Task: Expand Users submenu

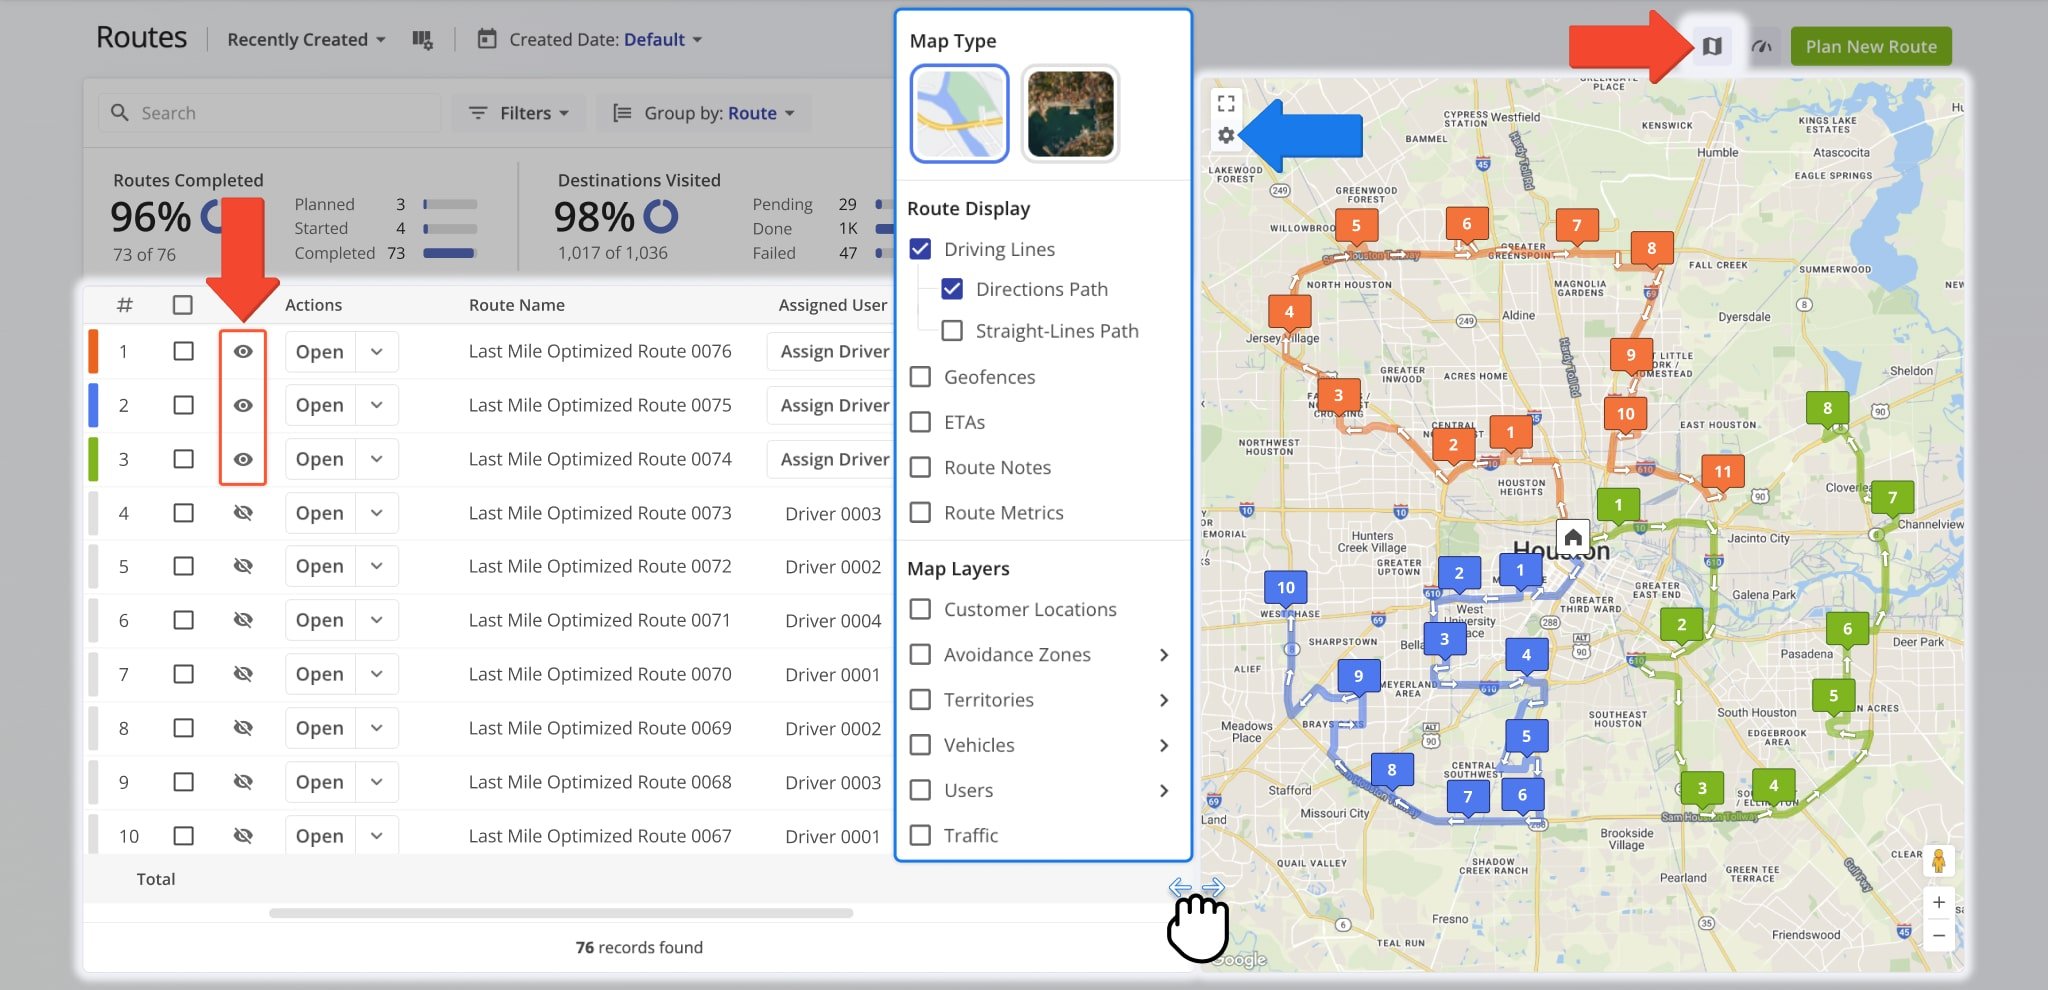Action: (1163, 790)
